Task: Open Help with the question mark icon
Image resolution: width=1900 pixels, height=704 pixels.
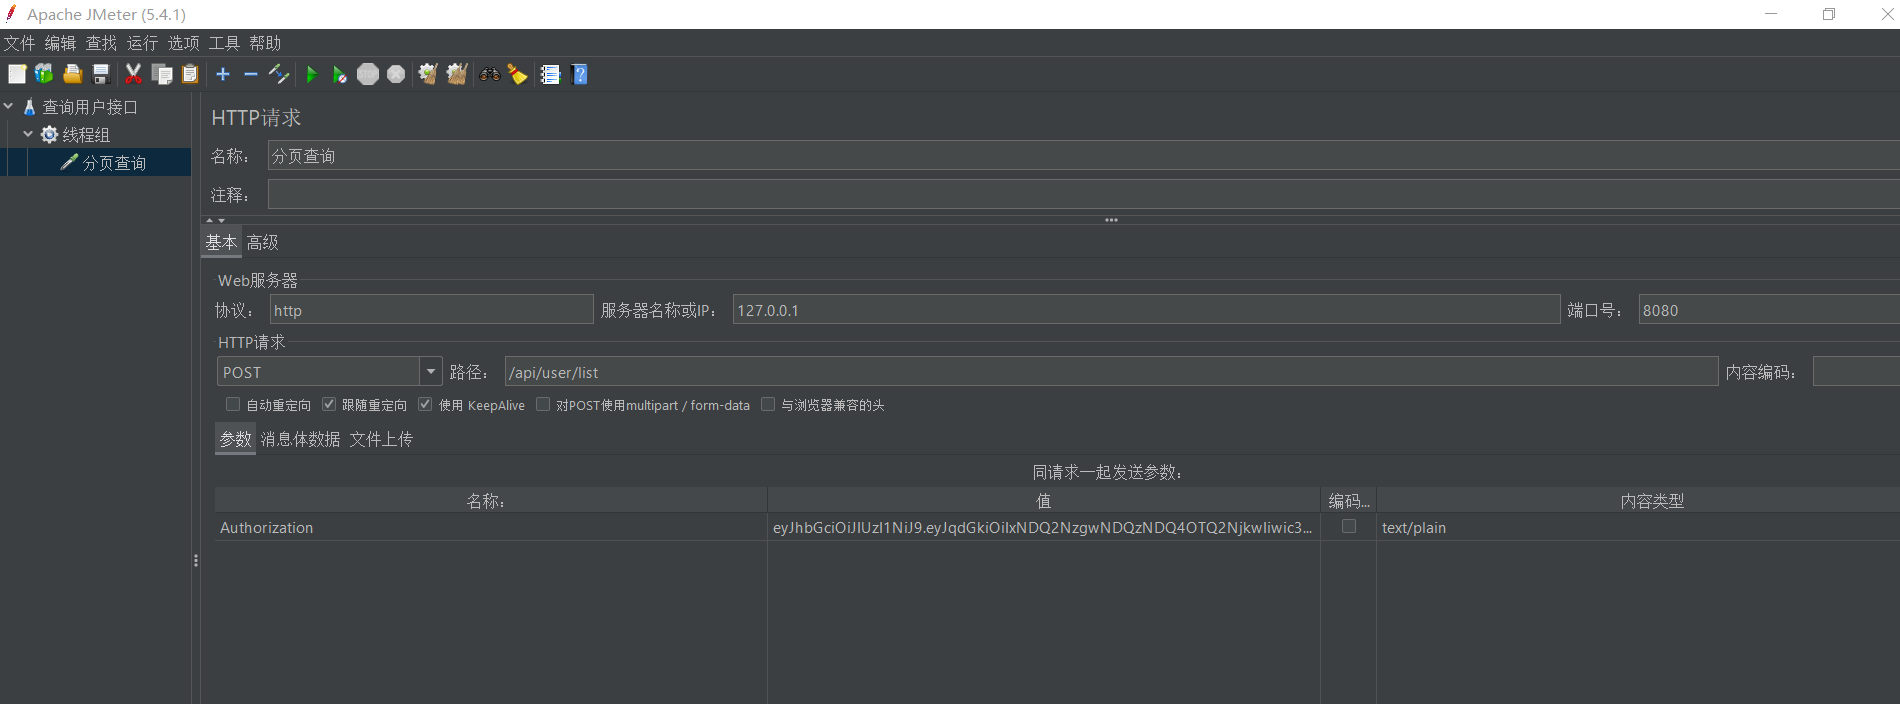Action: [x=579, y=74]
